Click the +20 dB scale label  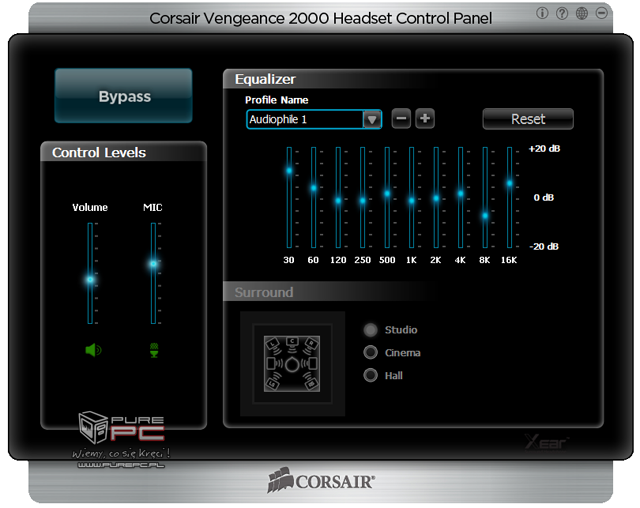click(544, 149)
